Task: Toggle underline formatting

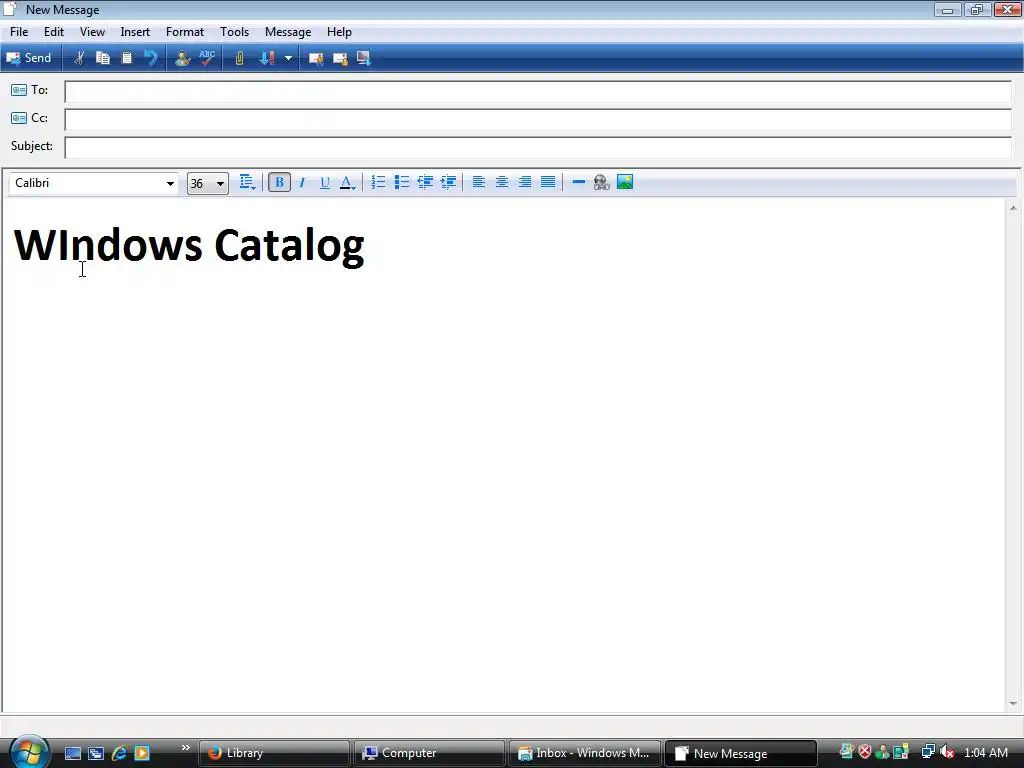Action: click(325, 182)
